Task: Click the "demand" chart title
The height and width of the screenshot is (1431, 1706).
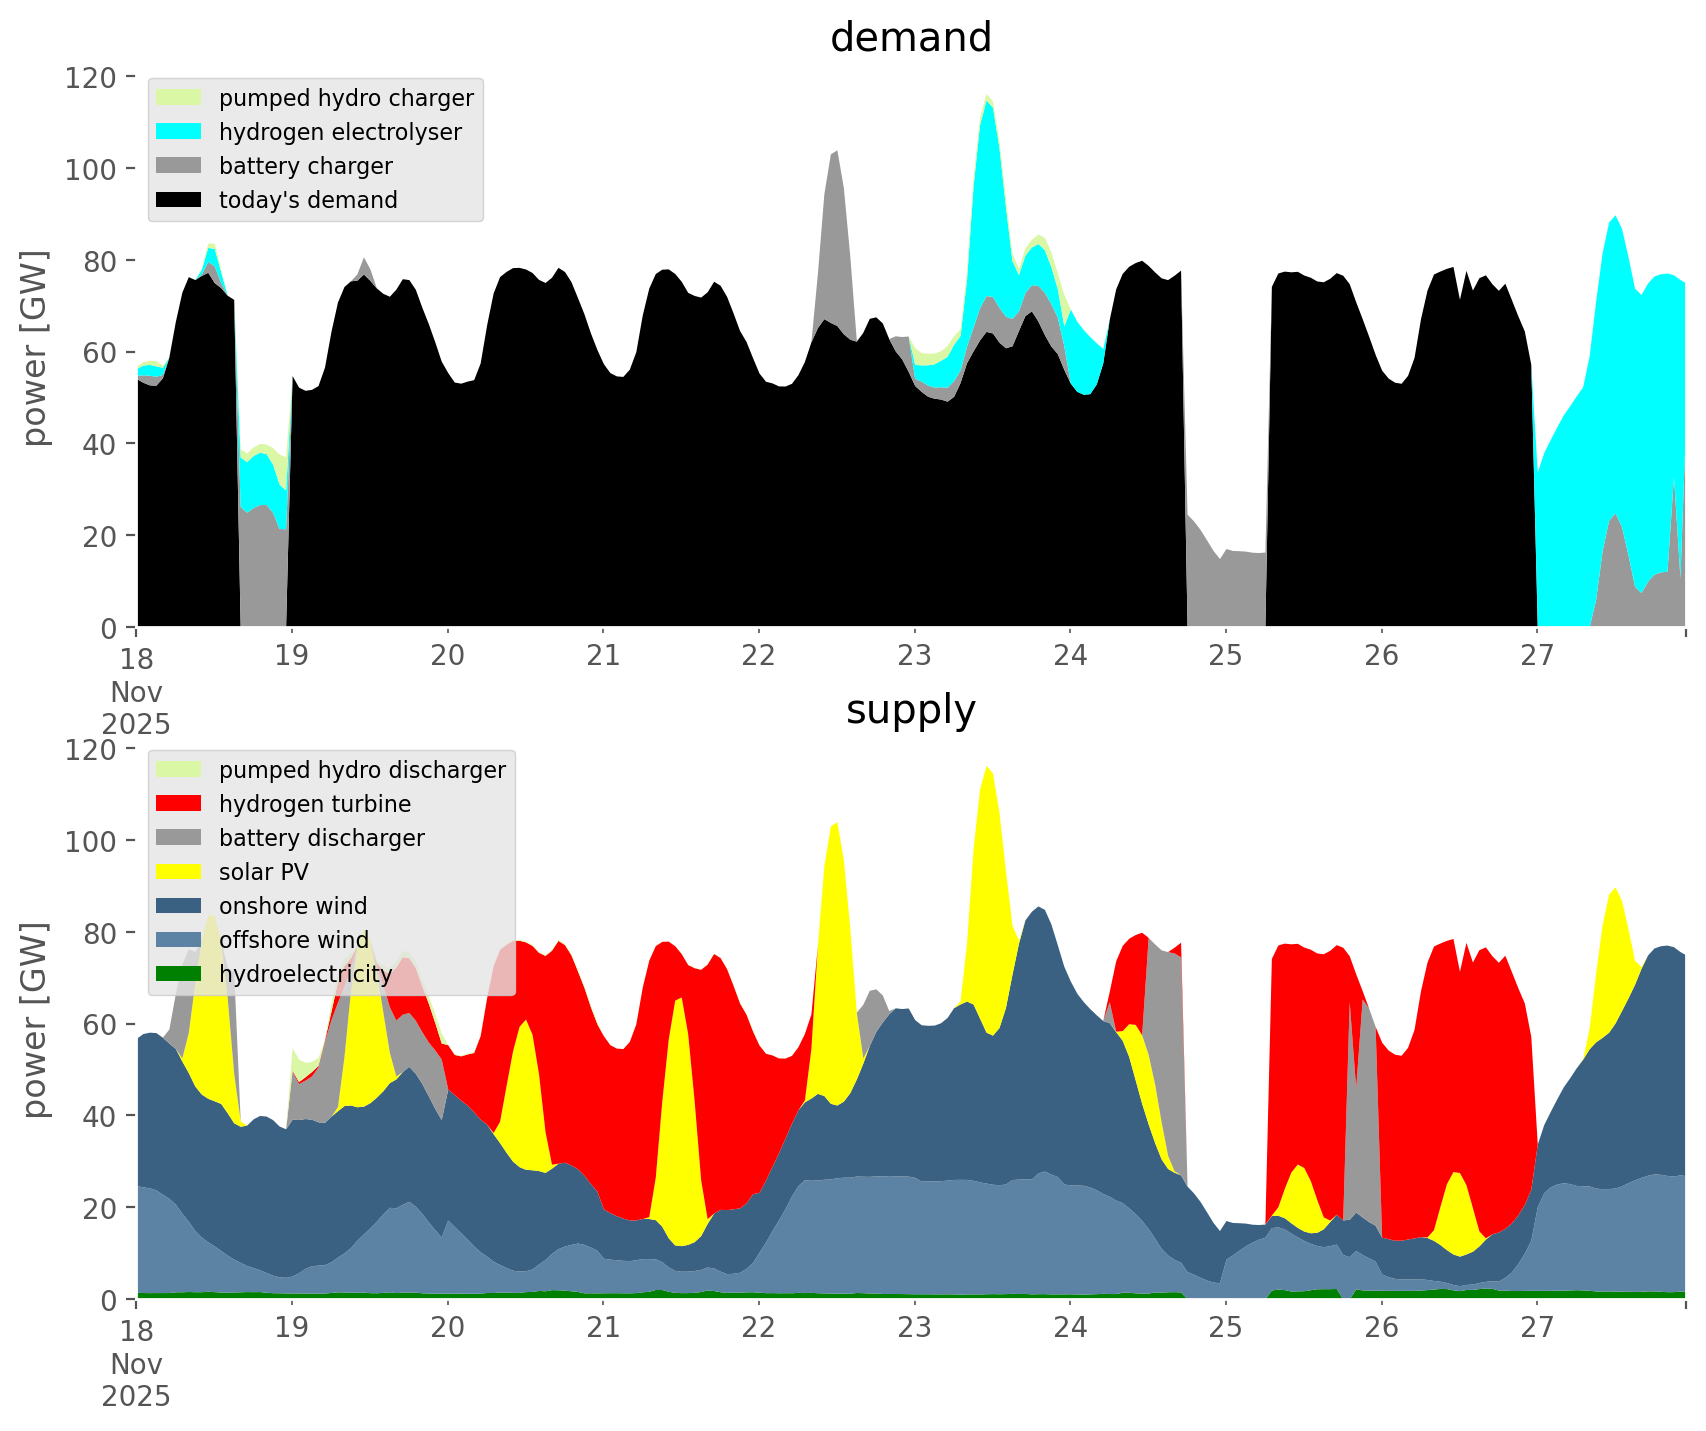Action: pos(910,38)
